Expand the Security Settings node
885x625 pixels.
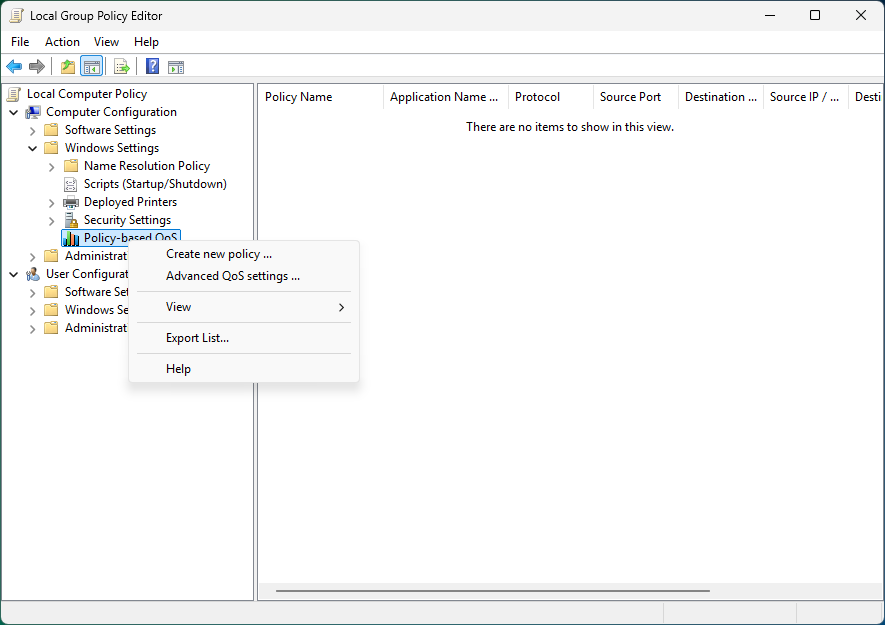pos(51,221)
